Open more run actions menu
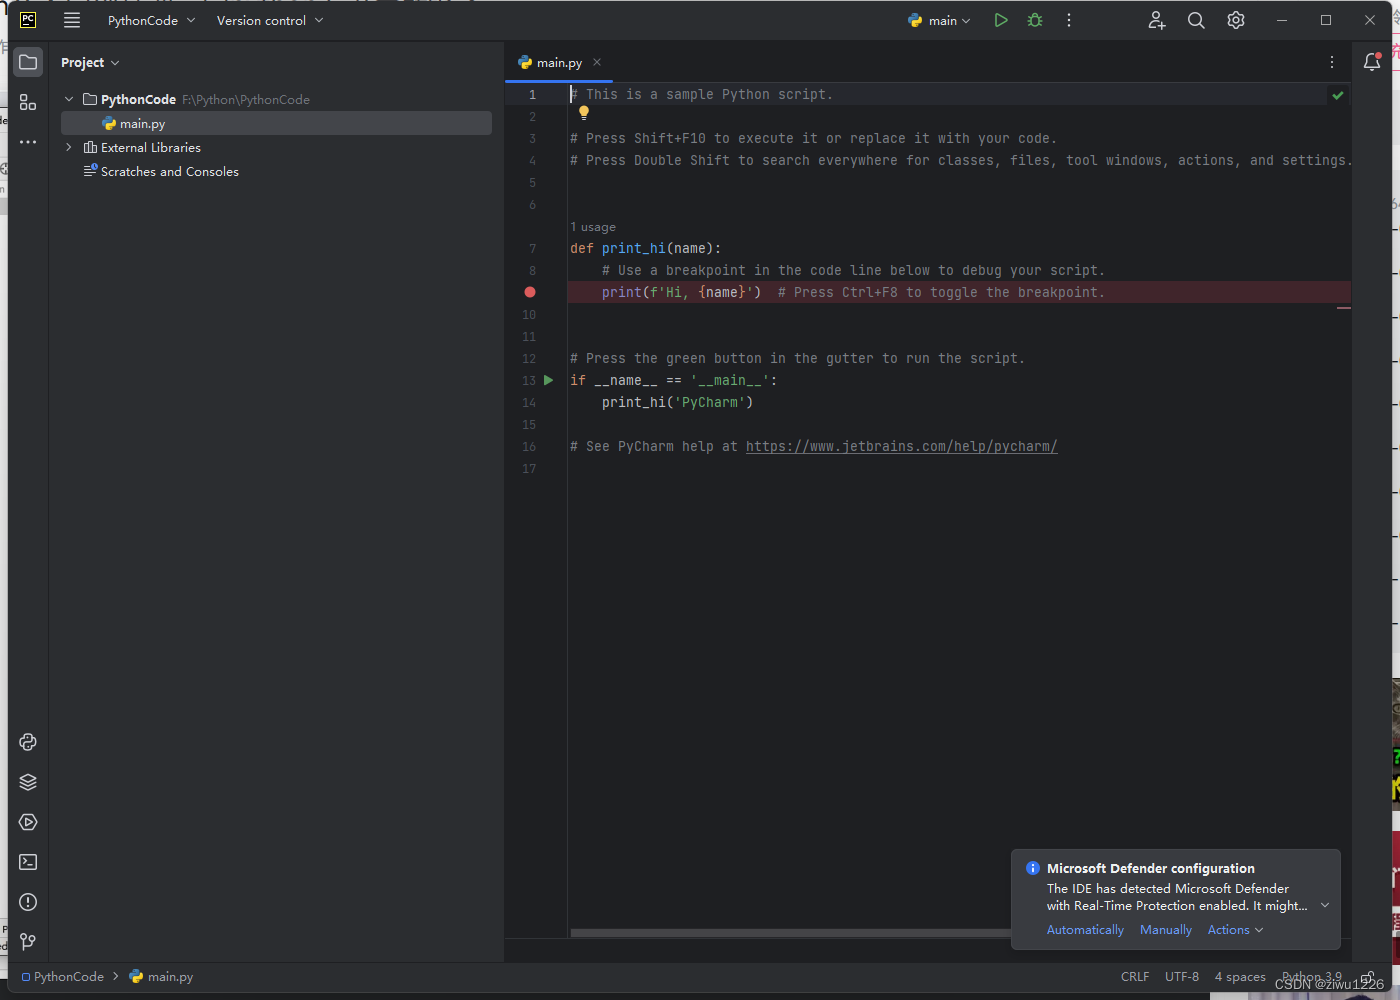 pos(1069,20)
